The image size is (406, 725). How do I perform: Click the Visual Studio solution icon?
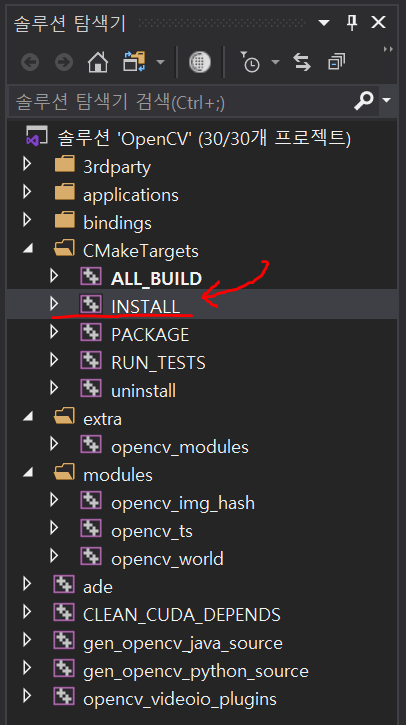pos(35,137)
